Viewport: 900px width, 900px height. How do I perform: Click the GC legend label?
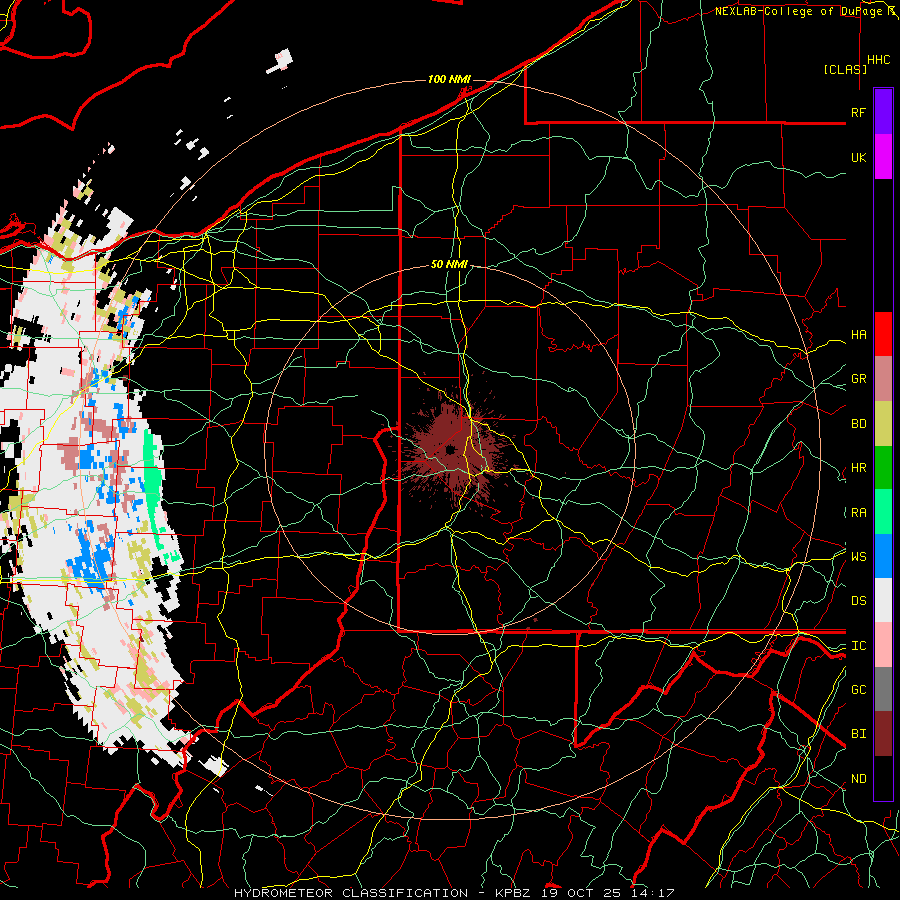point(858,689)
